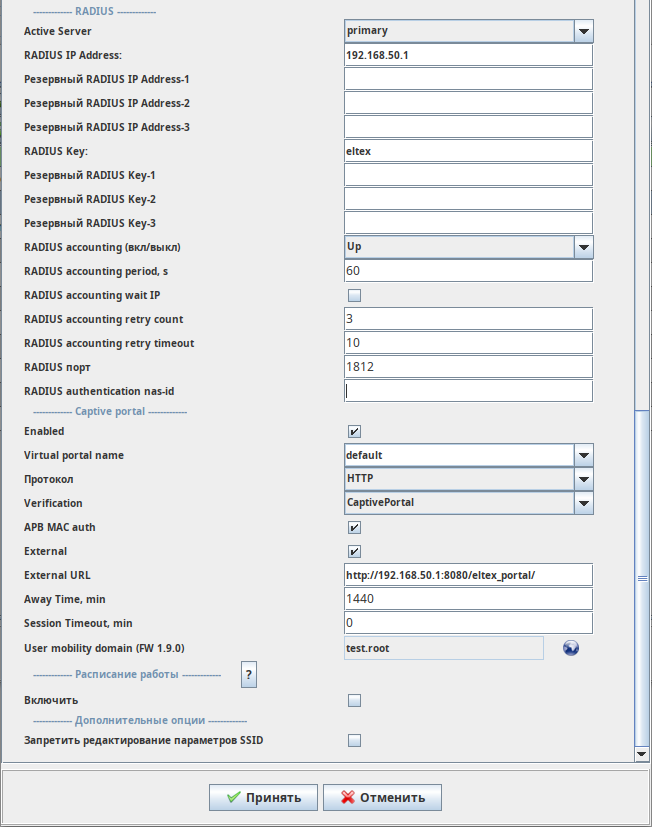Click the scrollbar down arrow
This screenshot has height=827, width=652.
click(x=642, y=753)
